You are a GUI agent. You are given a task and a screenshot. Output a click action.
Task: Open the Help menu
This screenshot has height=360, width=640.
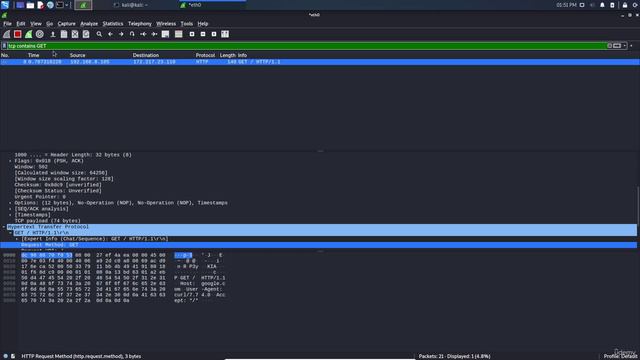tap(203, 24)
